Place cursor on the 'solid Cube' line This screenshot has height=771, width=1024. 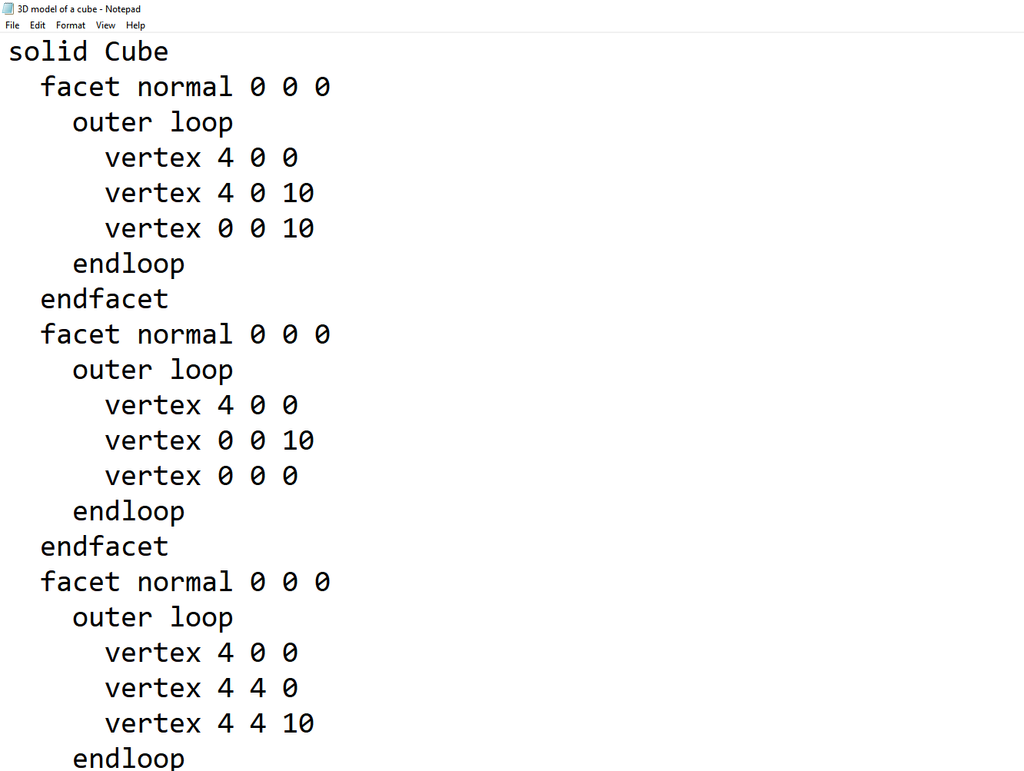coord(88,51)
